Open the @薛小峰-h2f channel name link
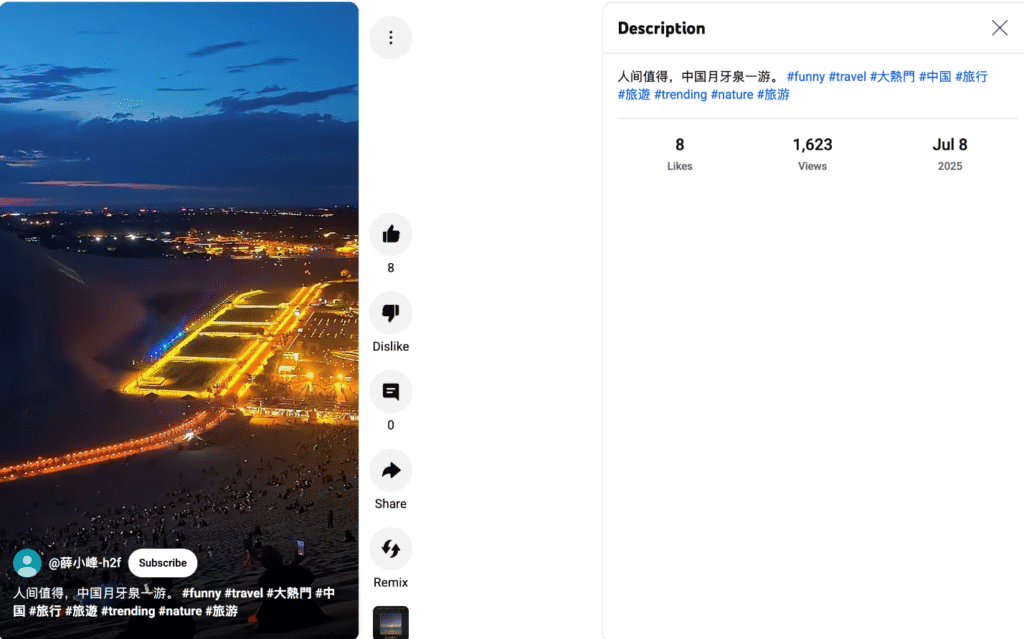1024x639 pixels. pos(85,563)
